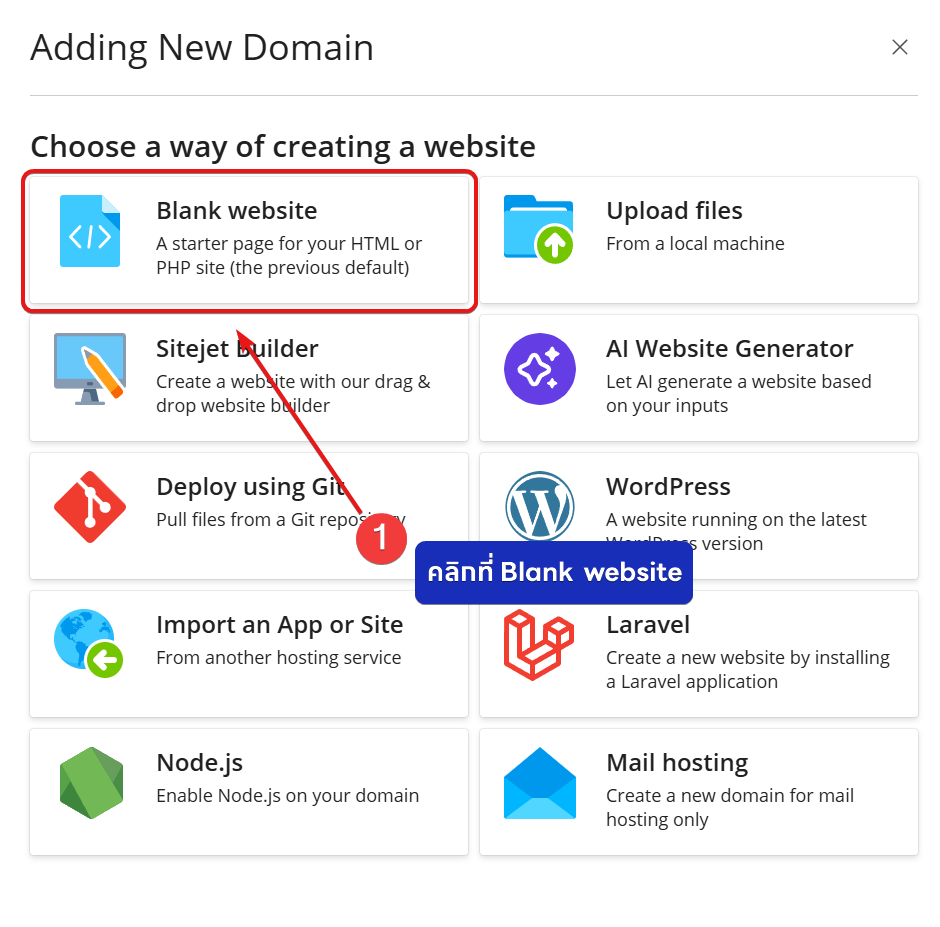Screen dimensions: 940x927
Task: Open the Sitejet Builder option title
Action: click(x=237, y=349)
